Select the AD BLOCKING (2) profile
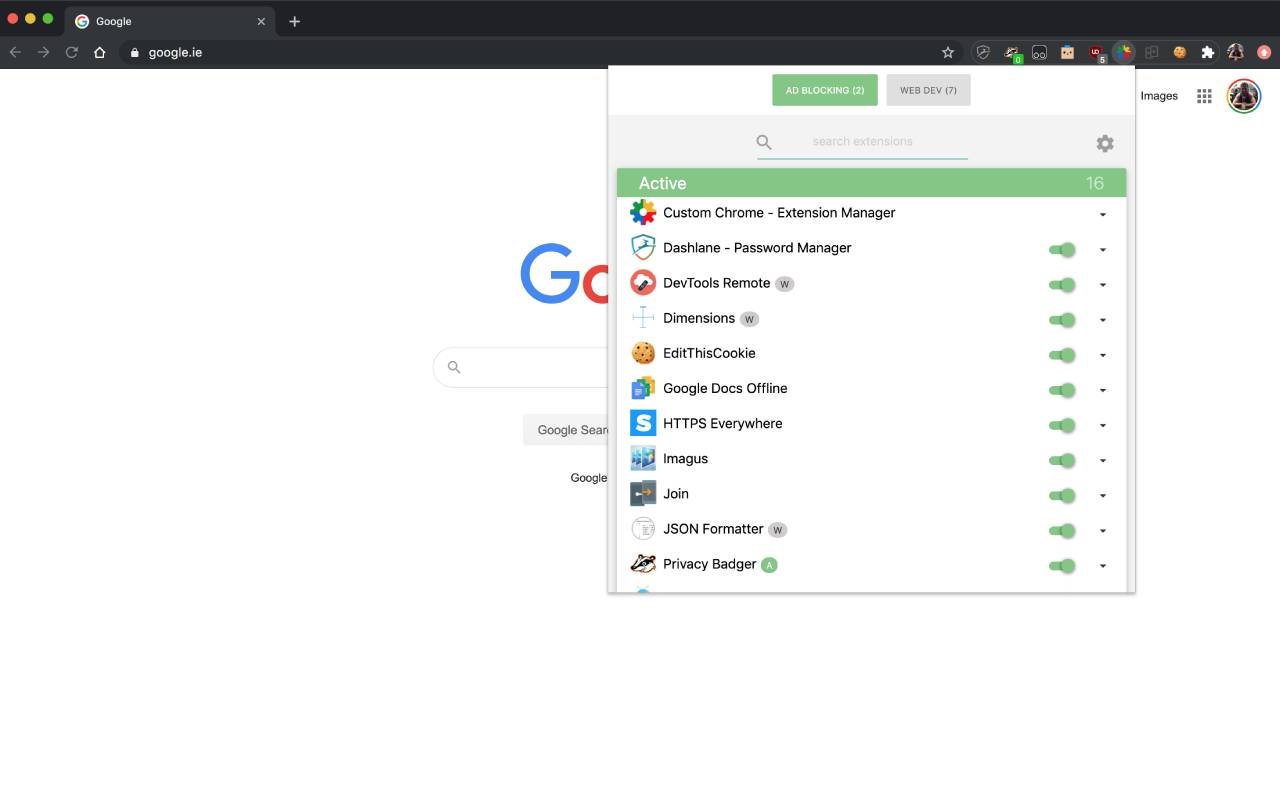 click(x=825, y=90)
